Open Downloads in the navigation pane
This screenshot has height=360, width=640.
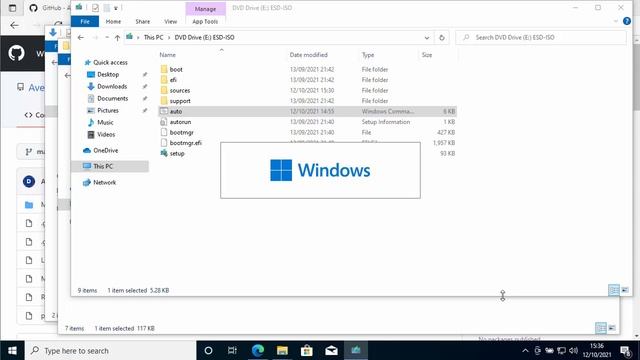point(112,87)
